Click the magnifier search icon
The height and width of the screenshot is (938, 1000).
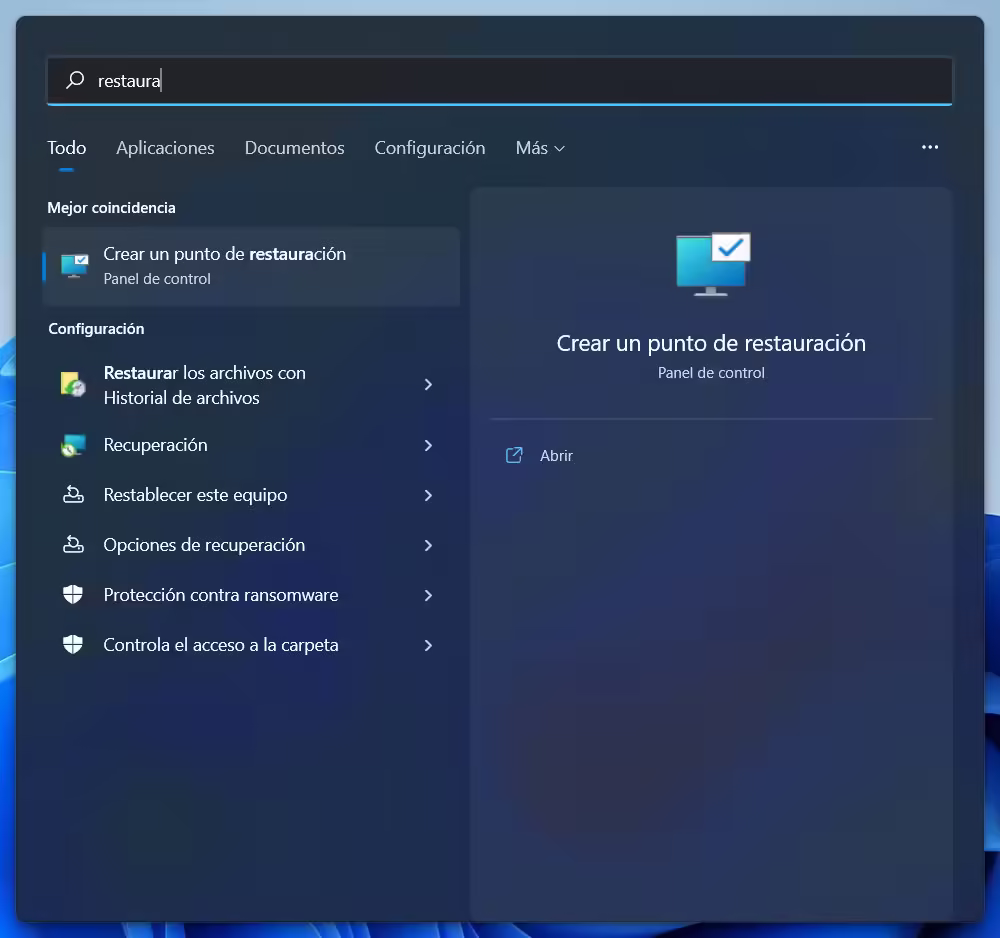75,80
